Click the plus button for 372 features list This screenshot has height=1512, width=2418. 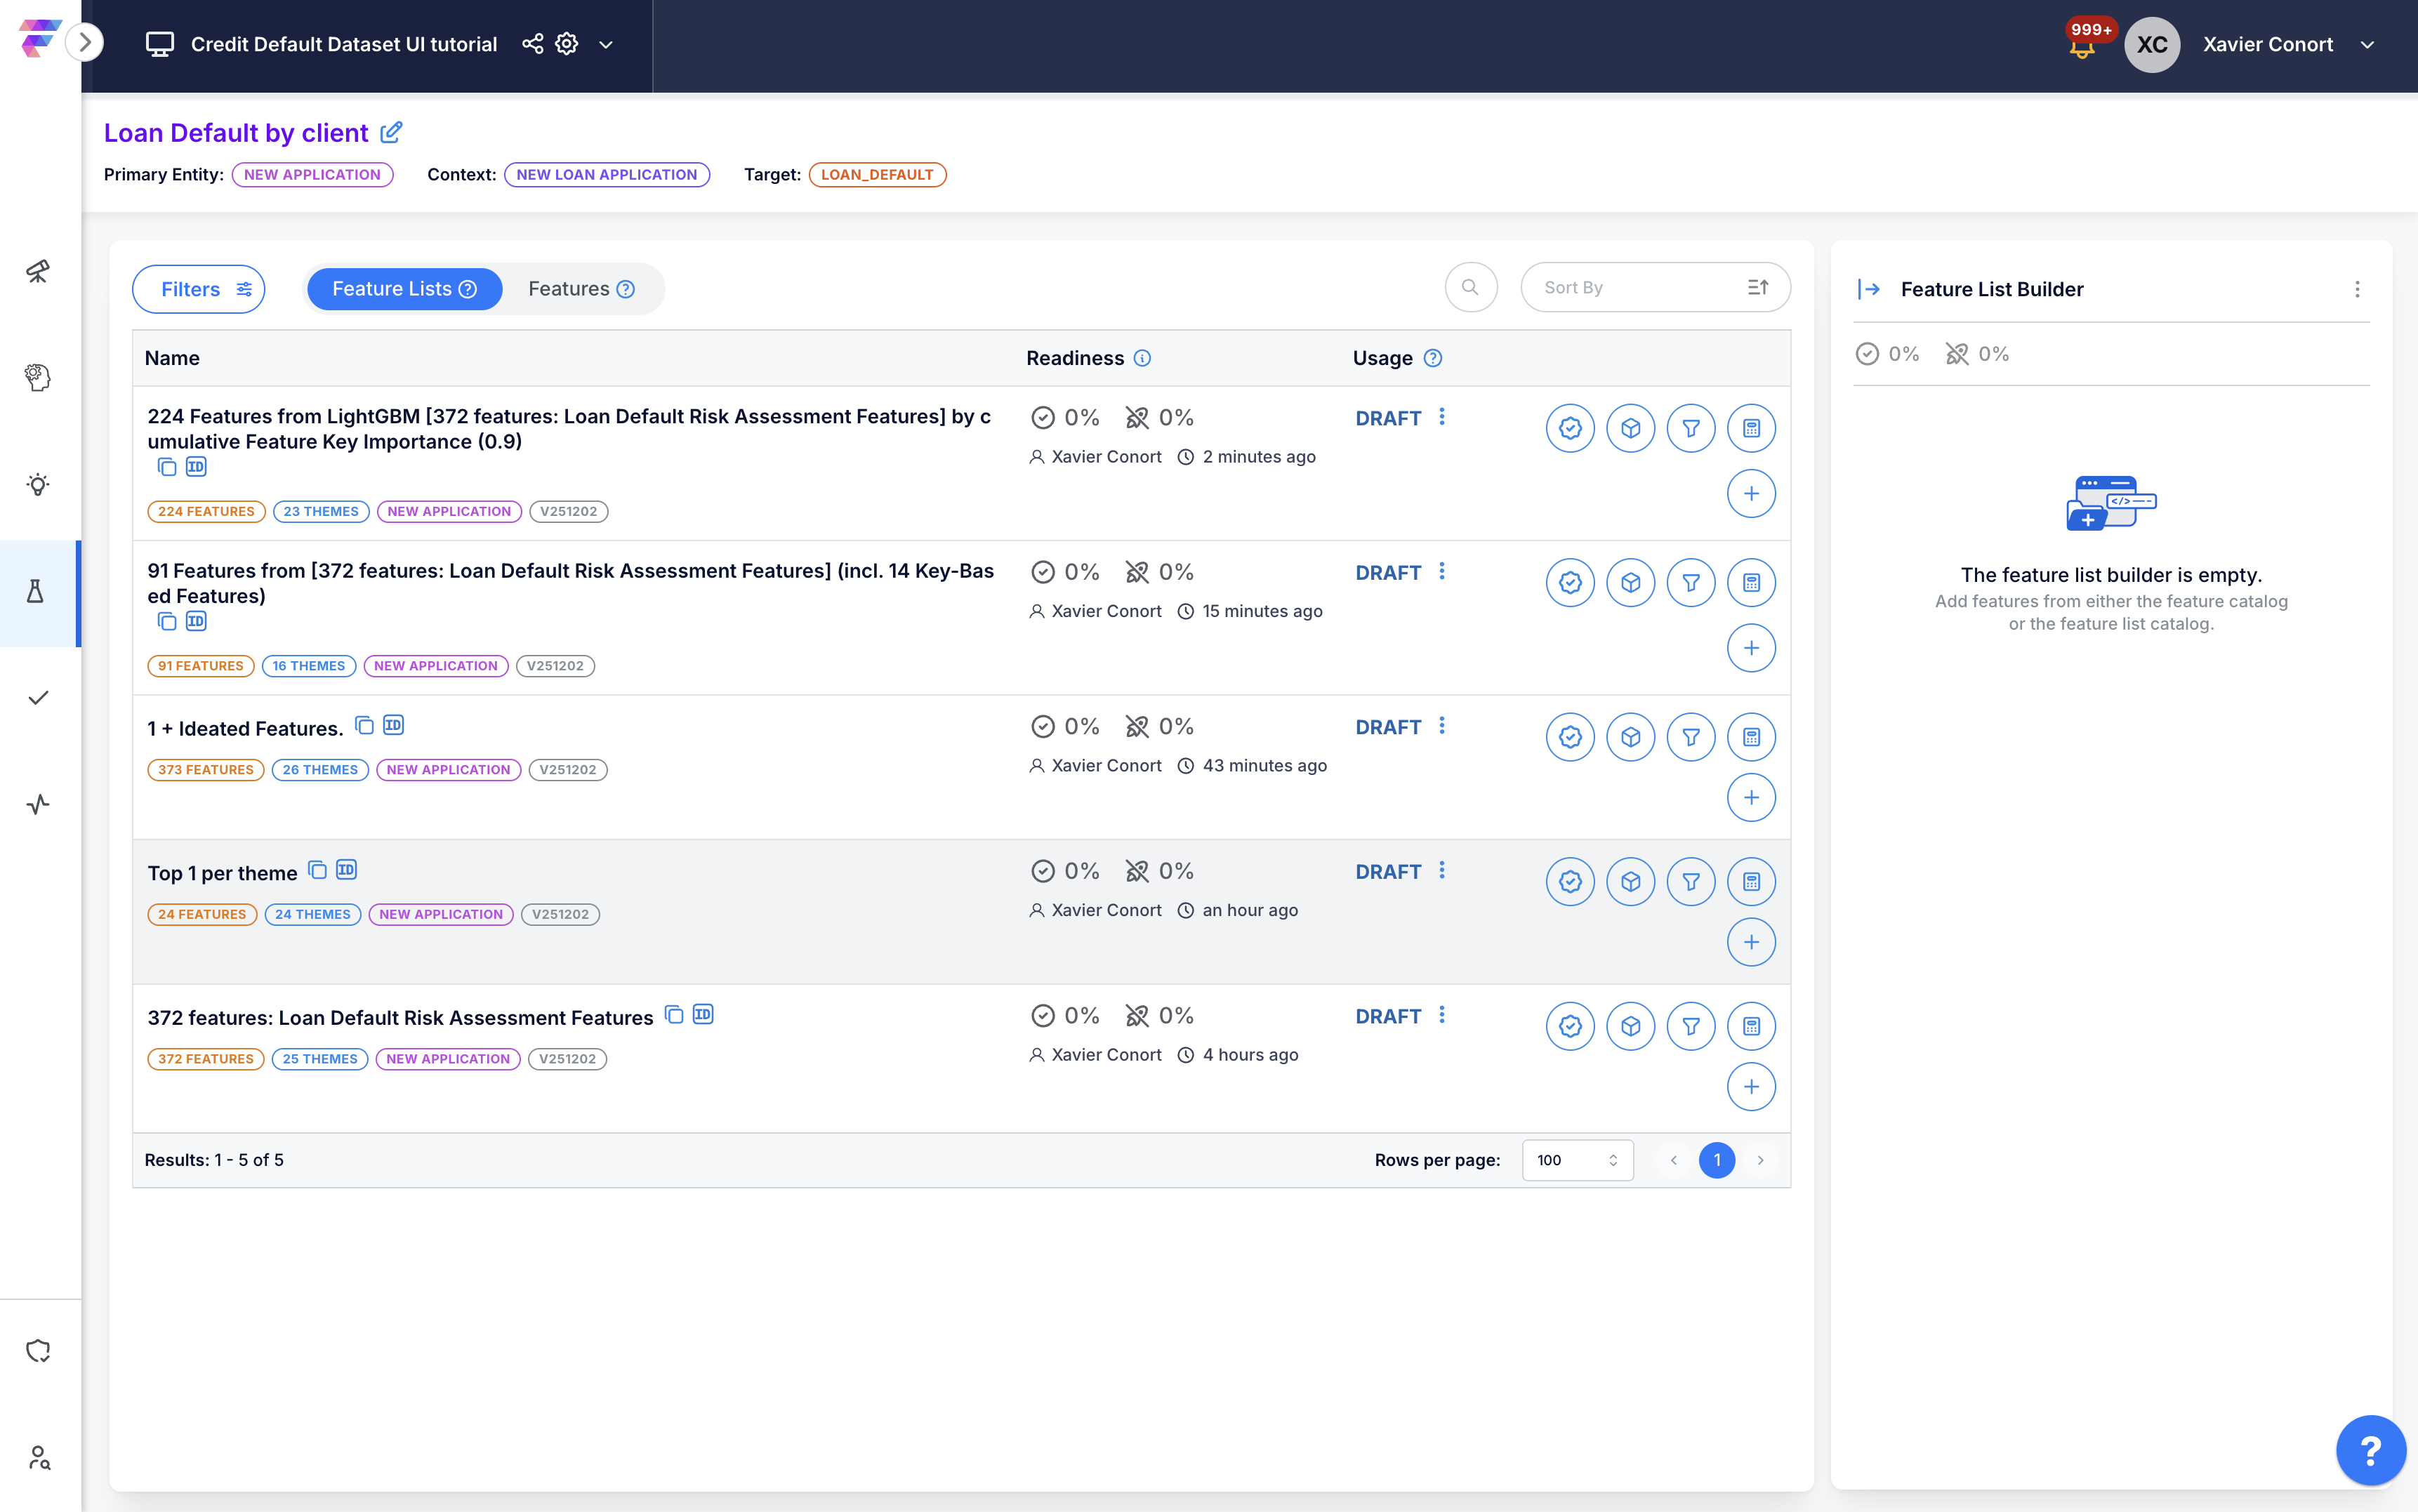1751,1087
